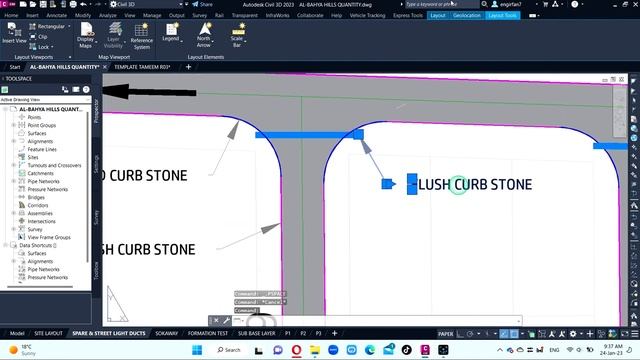
Task: Click the command line customize wrench icon
Action: (x=226, y=321)
